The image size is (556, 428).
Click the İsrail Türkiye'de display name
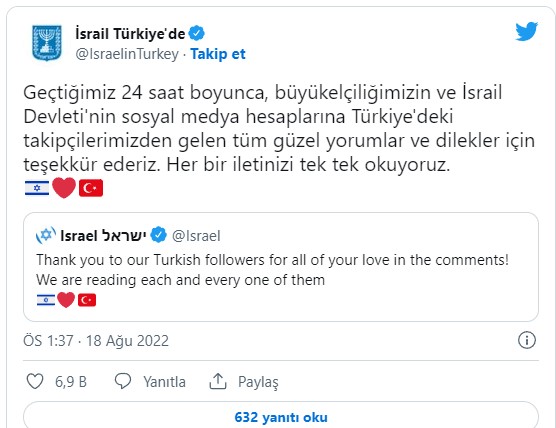coord(130,34)
